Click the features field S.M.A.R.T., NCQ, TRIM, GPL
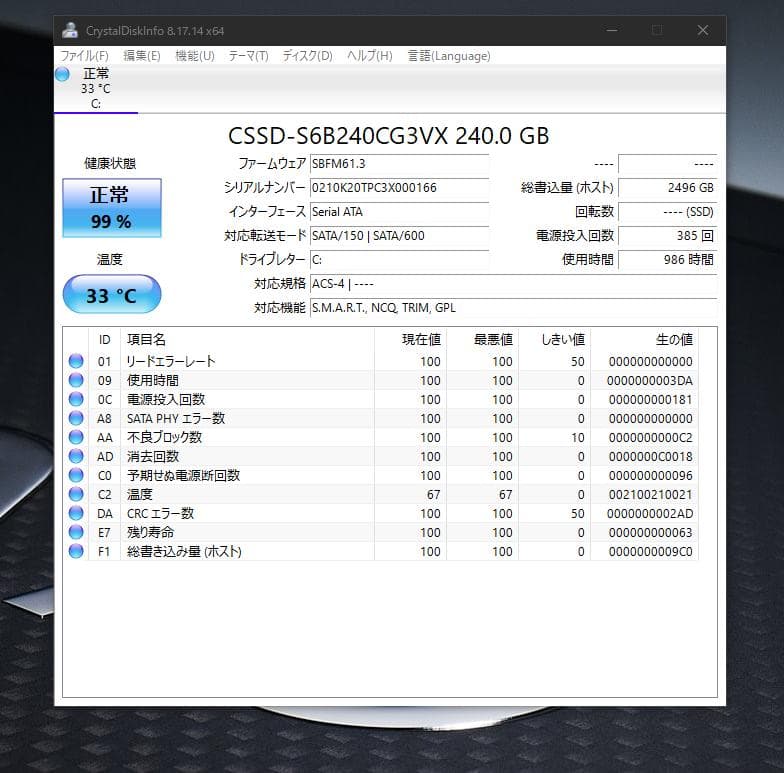784x773 pixels. [x=514, y=308]
